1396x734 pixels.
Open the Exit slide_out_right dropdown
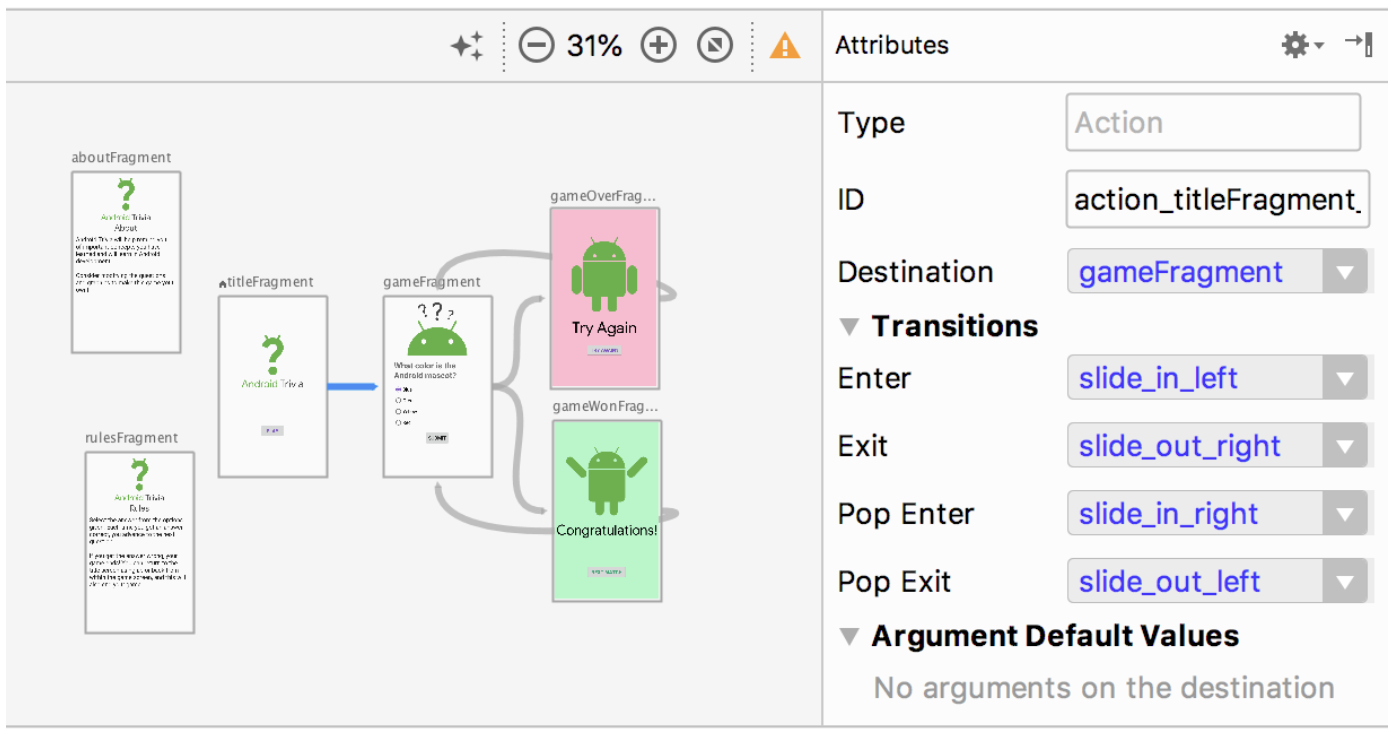[x=1343, y=447]
